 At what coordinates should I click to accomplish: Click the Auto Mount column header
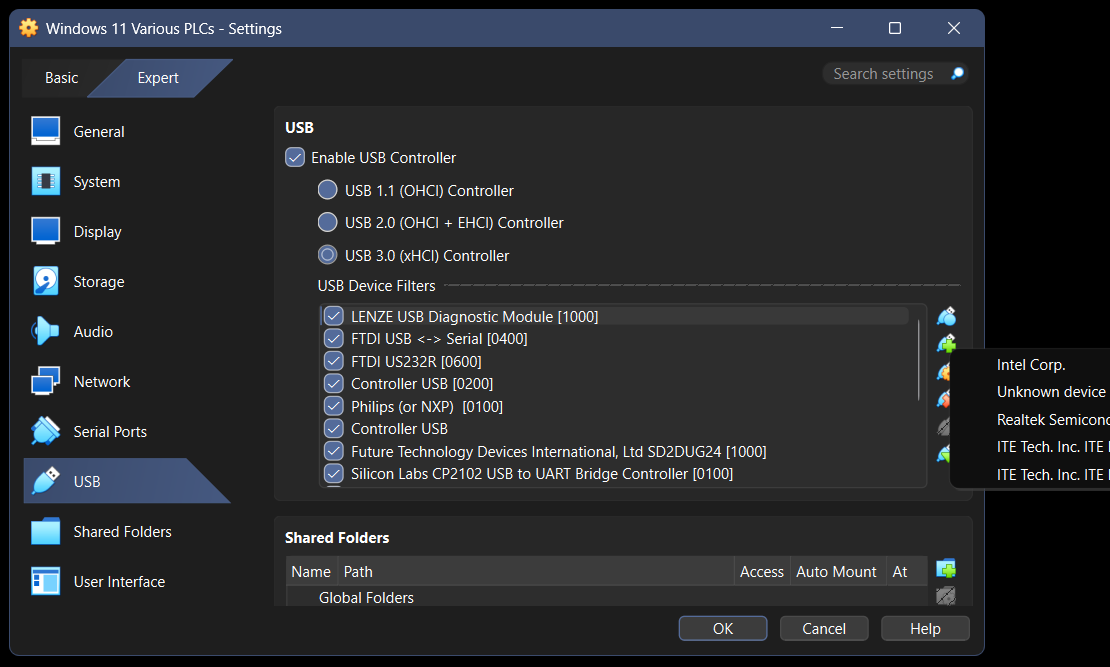pyautogui.click(x=837, y=571)
